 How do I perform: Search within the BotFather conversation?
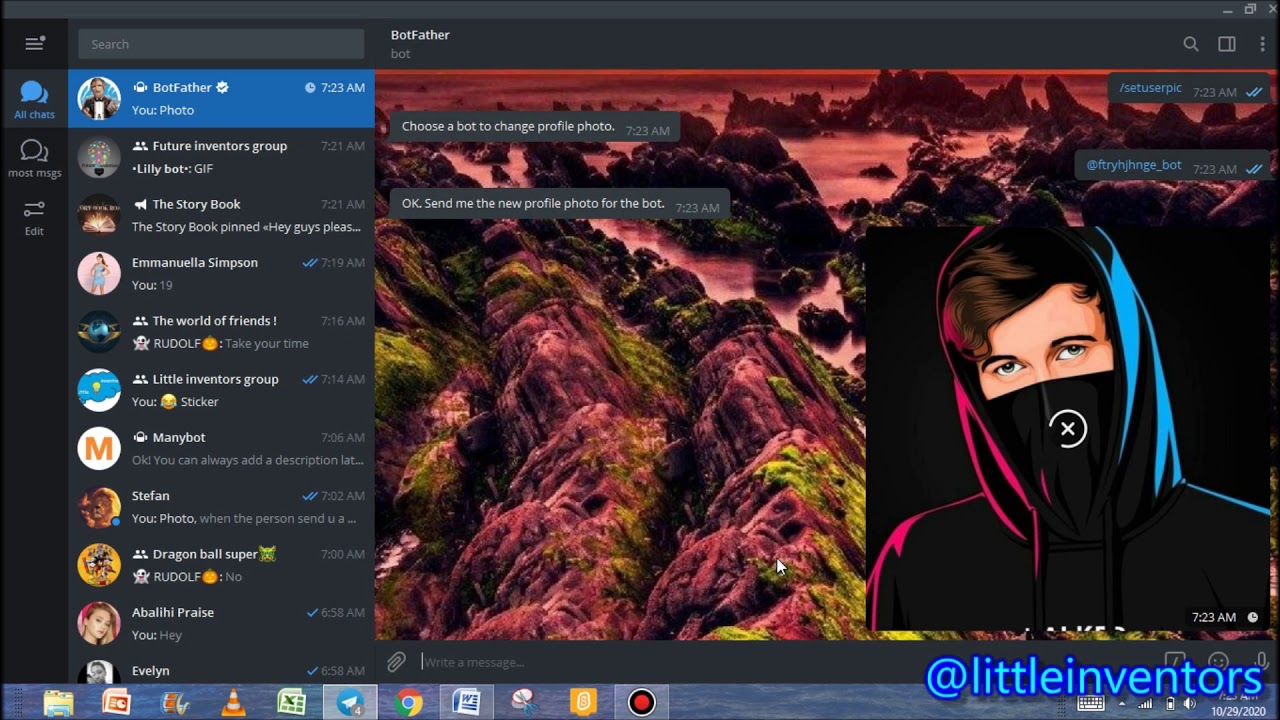1190,44
